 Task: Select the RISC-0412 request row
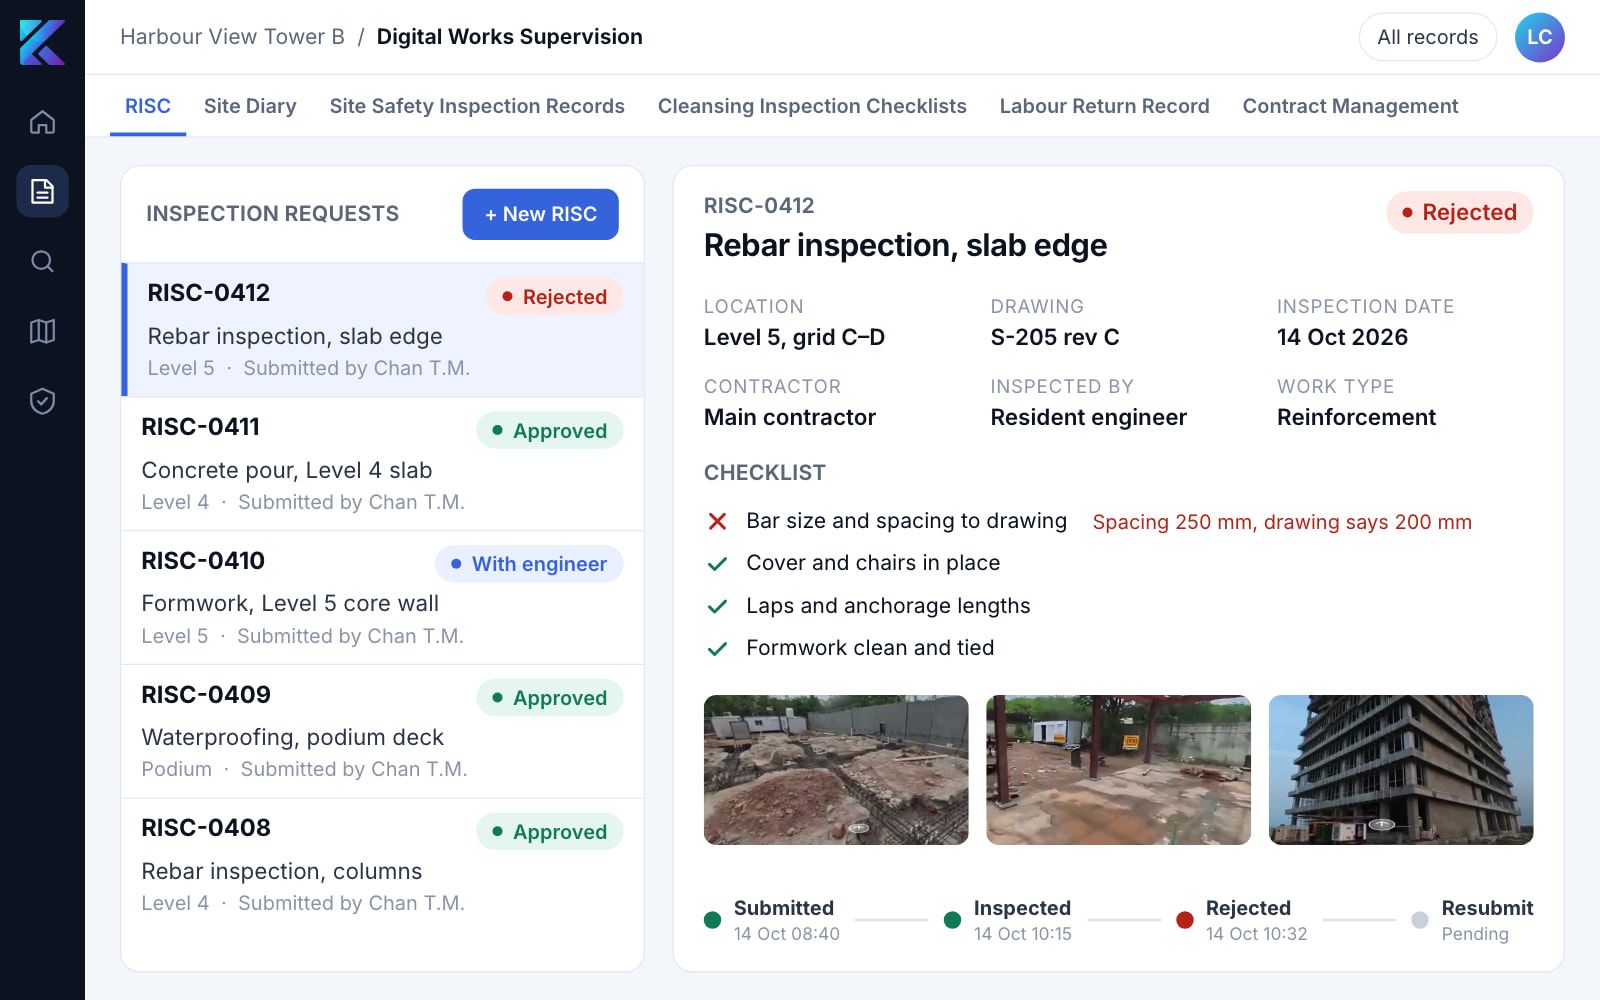pos(383,330)
